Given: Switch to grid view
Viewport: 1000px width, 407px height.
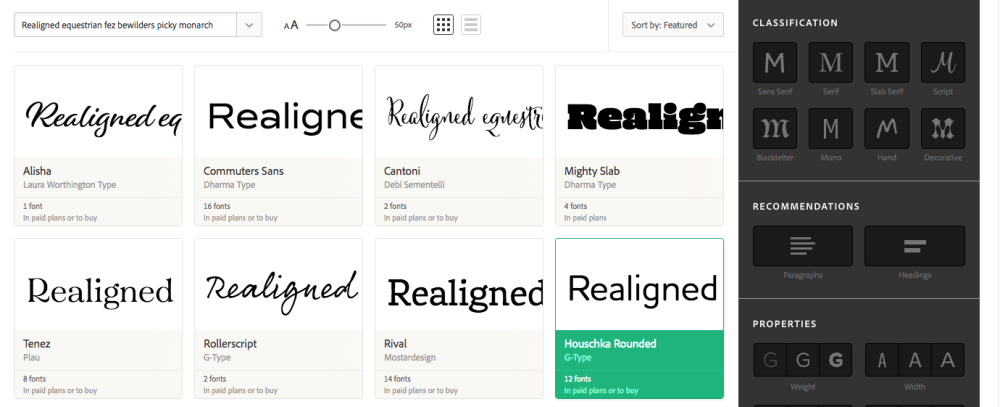Looking at the screenshot, I should pyautogui.click(x=443, y=25).
